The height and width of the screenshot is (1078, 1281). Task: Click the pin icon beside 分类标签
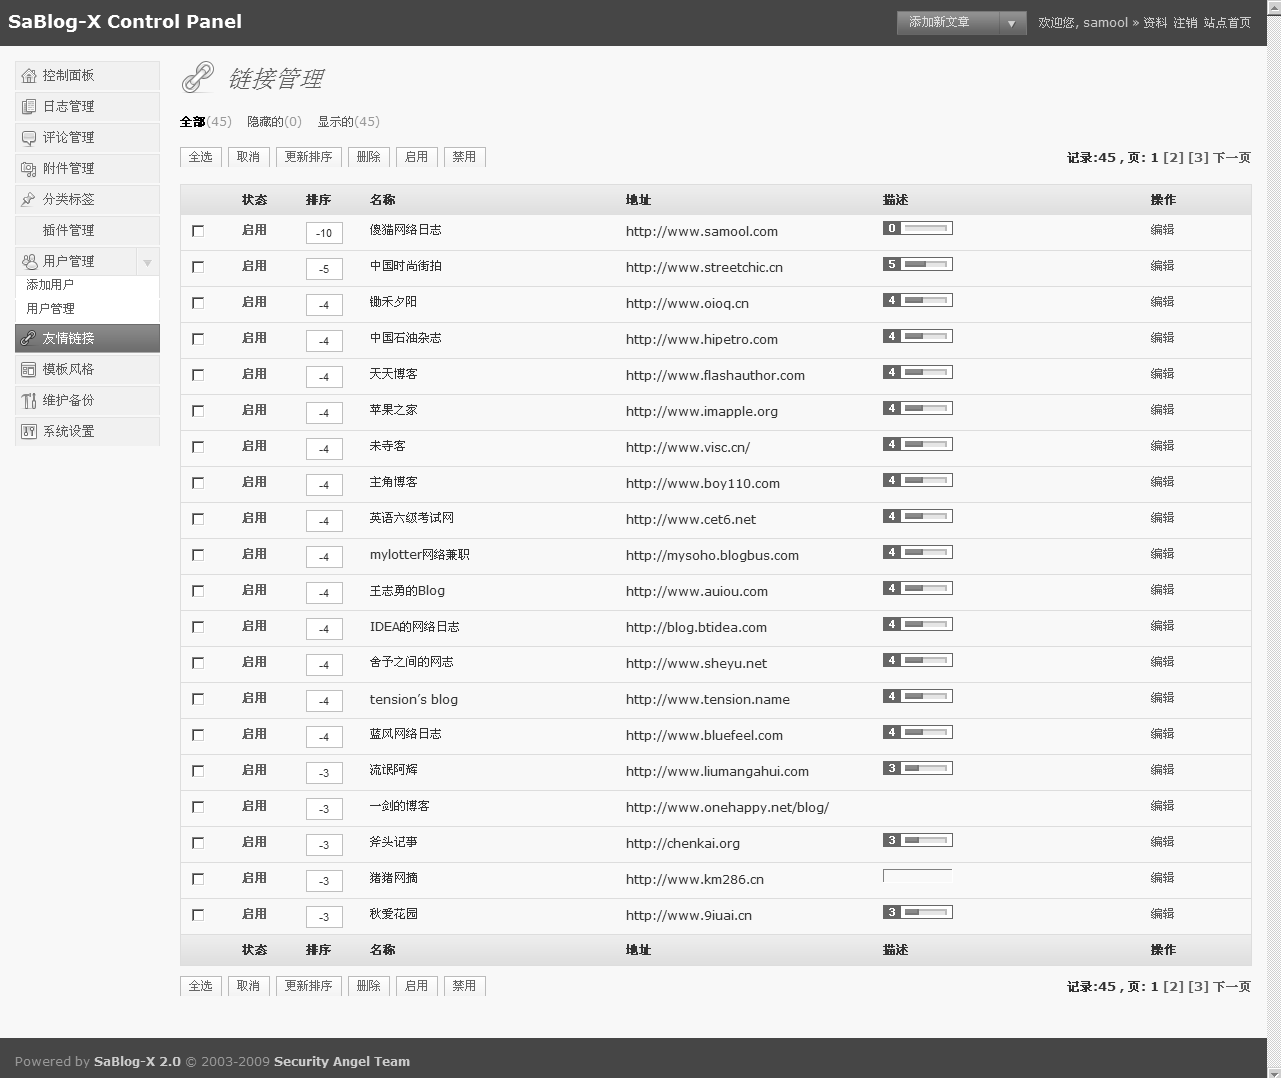point(29,200)
